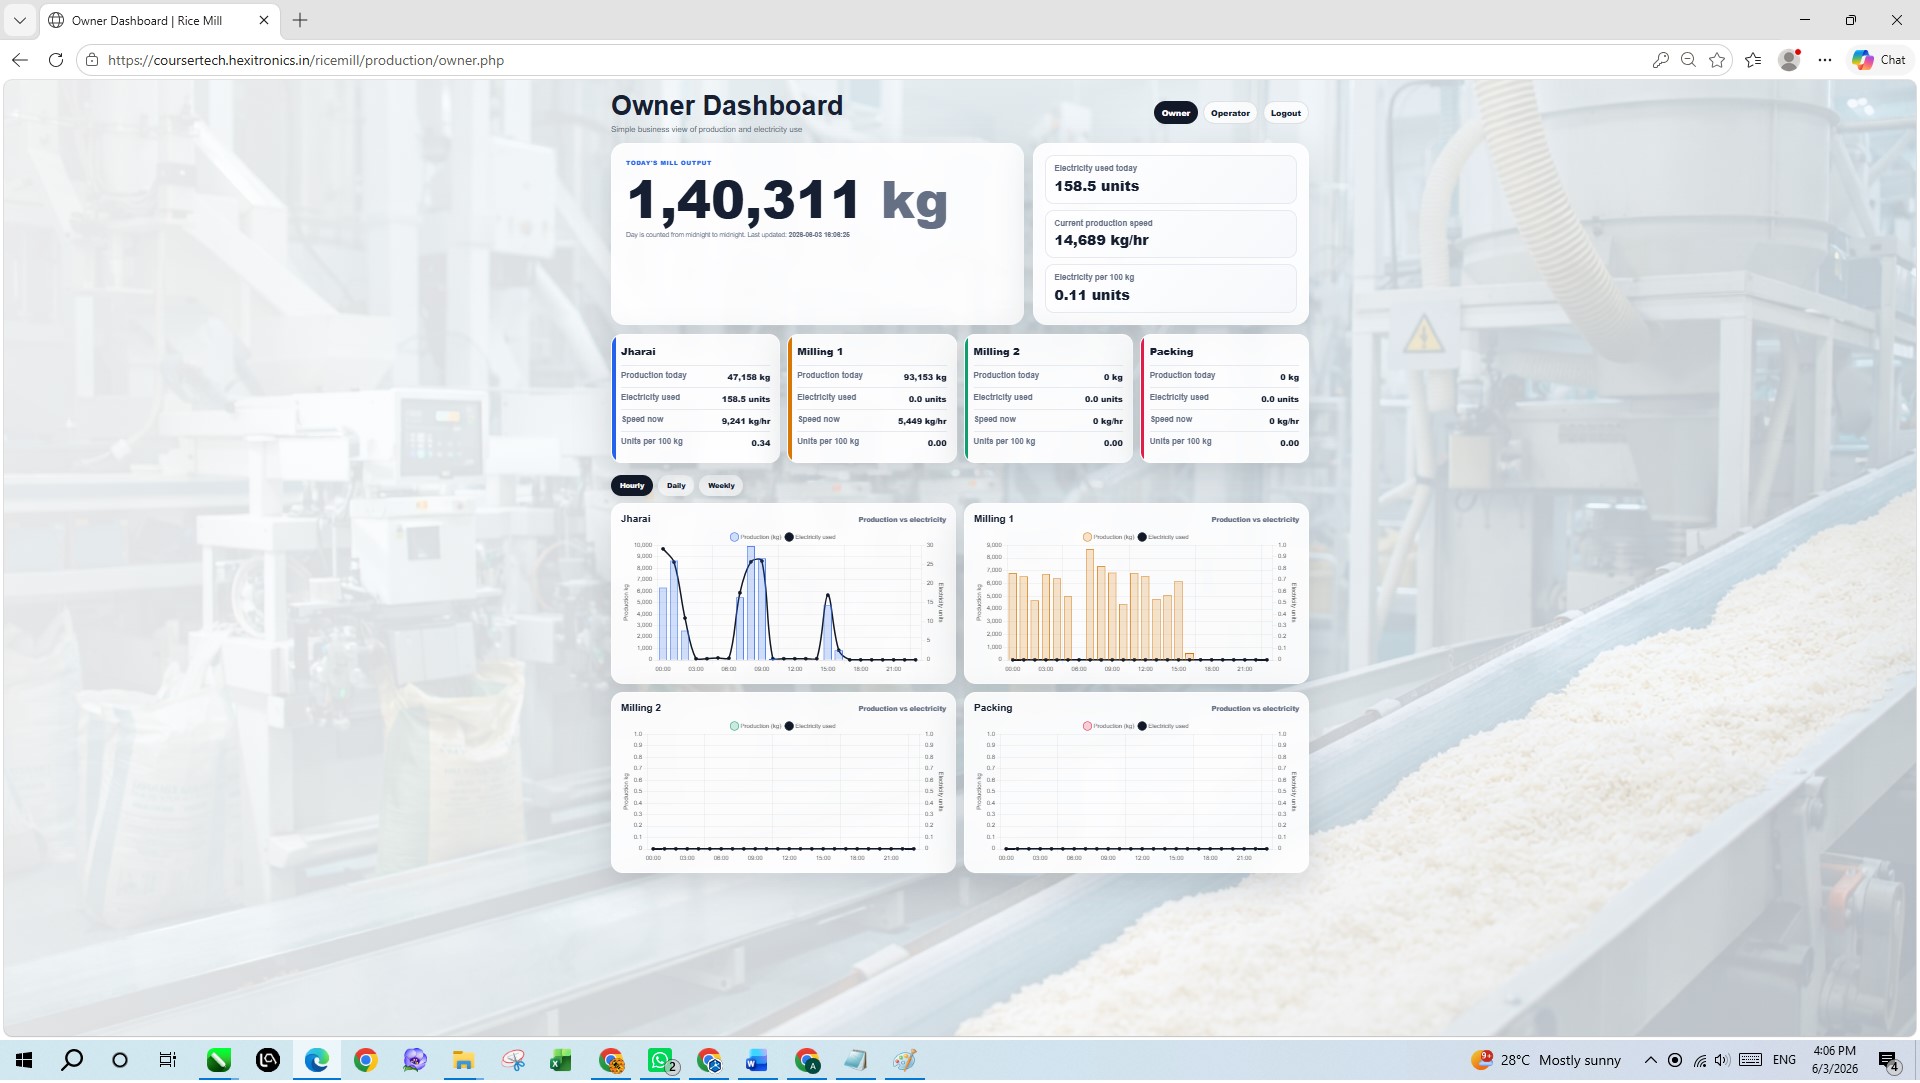The image size is (1920, 1083).
Task: Toggle Production (kg) legend in Milling 1 chart
Action: (x=1109, y=537)
